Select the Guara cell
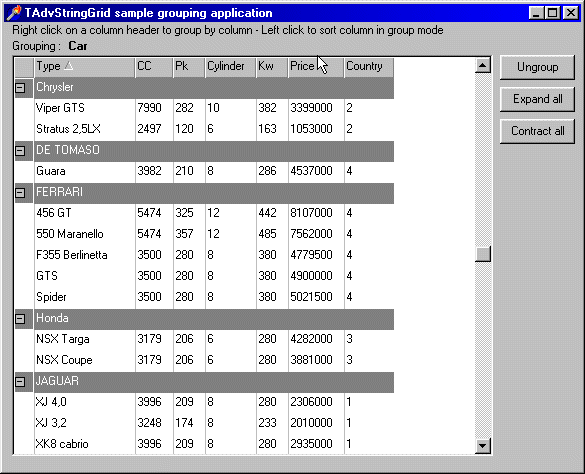 pos(84,172)
